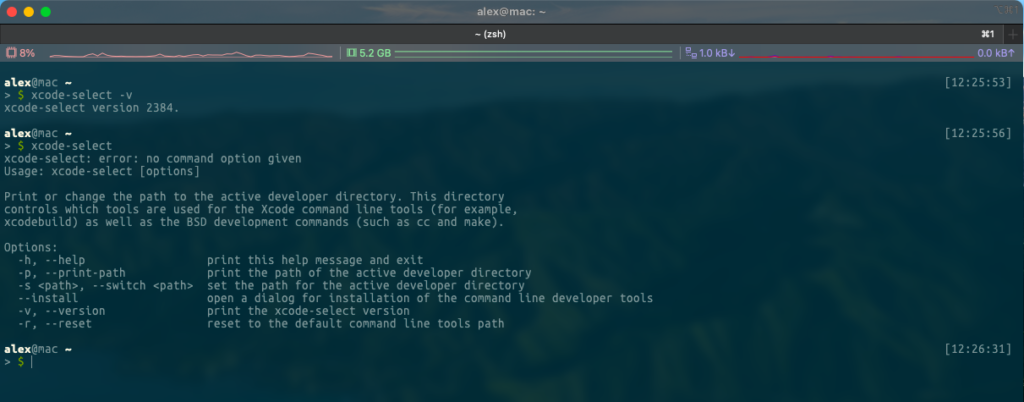Open a new tab with plus button

click(x=1013, y=34)
